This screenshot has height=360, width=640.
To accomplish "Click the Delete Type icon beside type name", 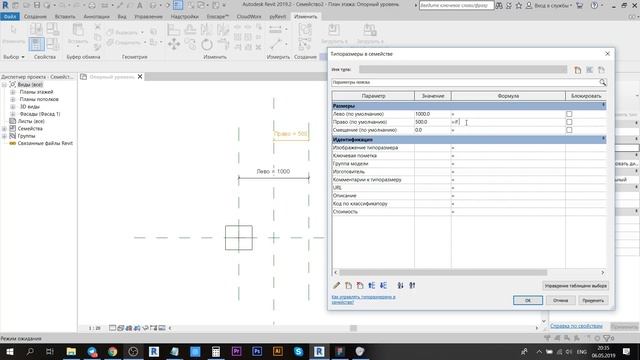I will [x=601, y=70].
